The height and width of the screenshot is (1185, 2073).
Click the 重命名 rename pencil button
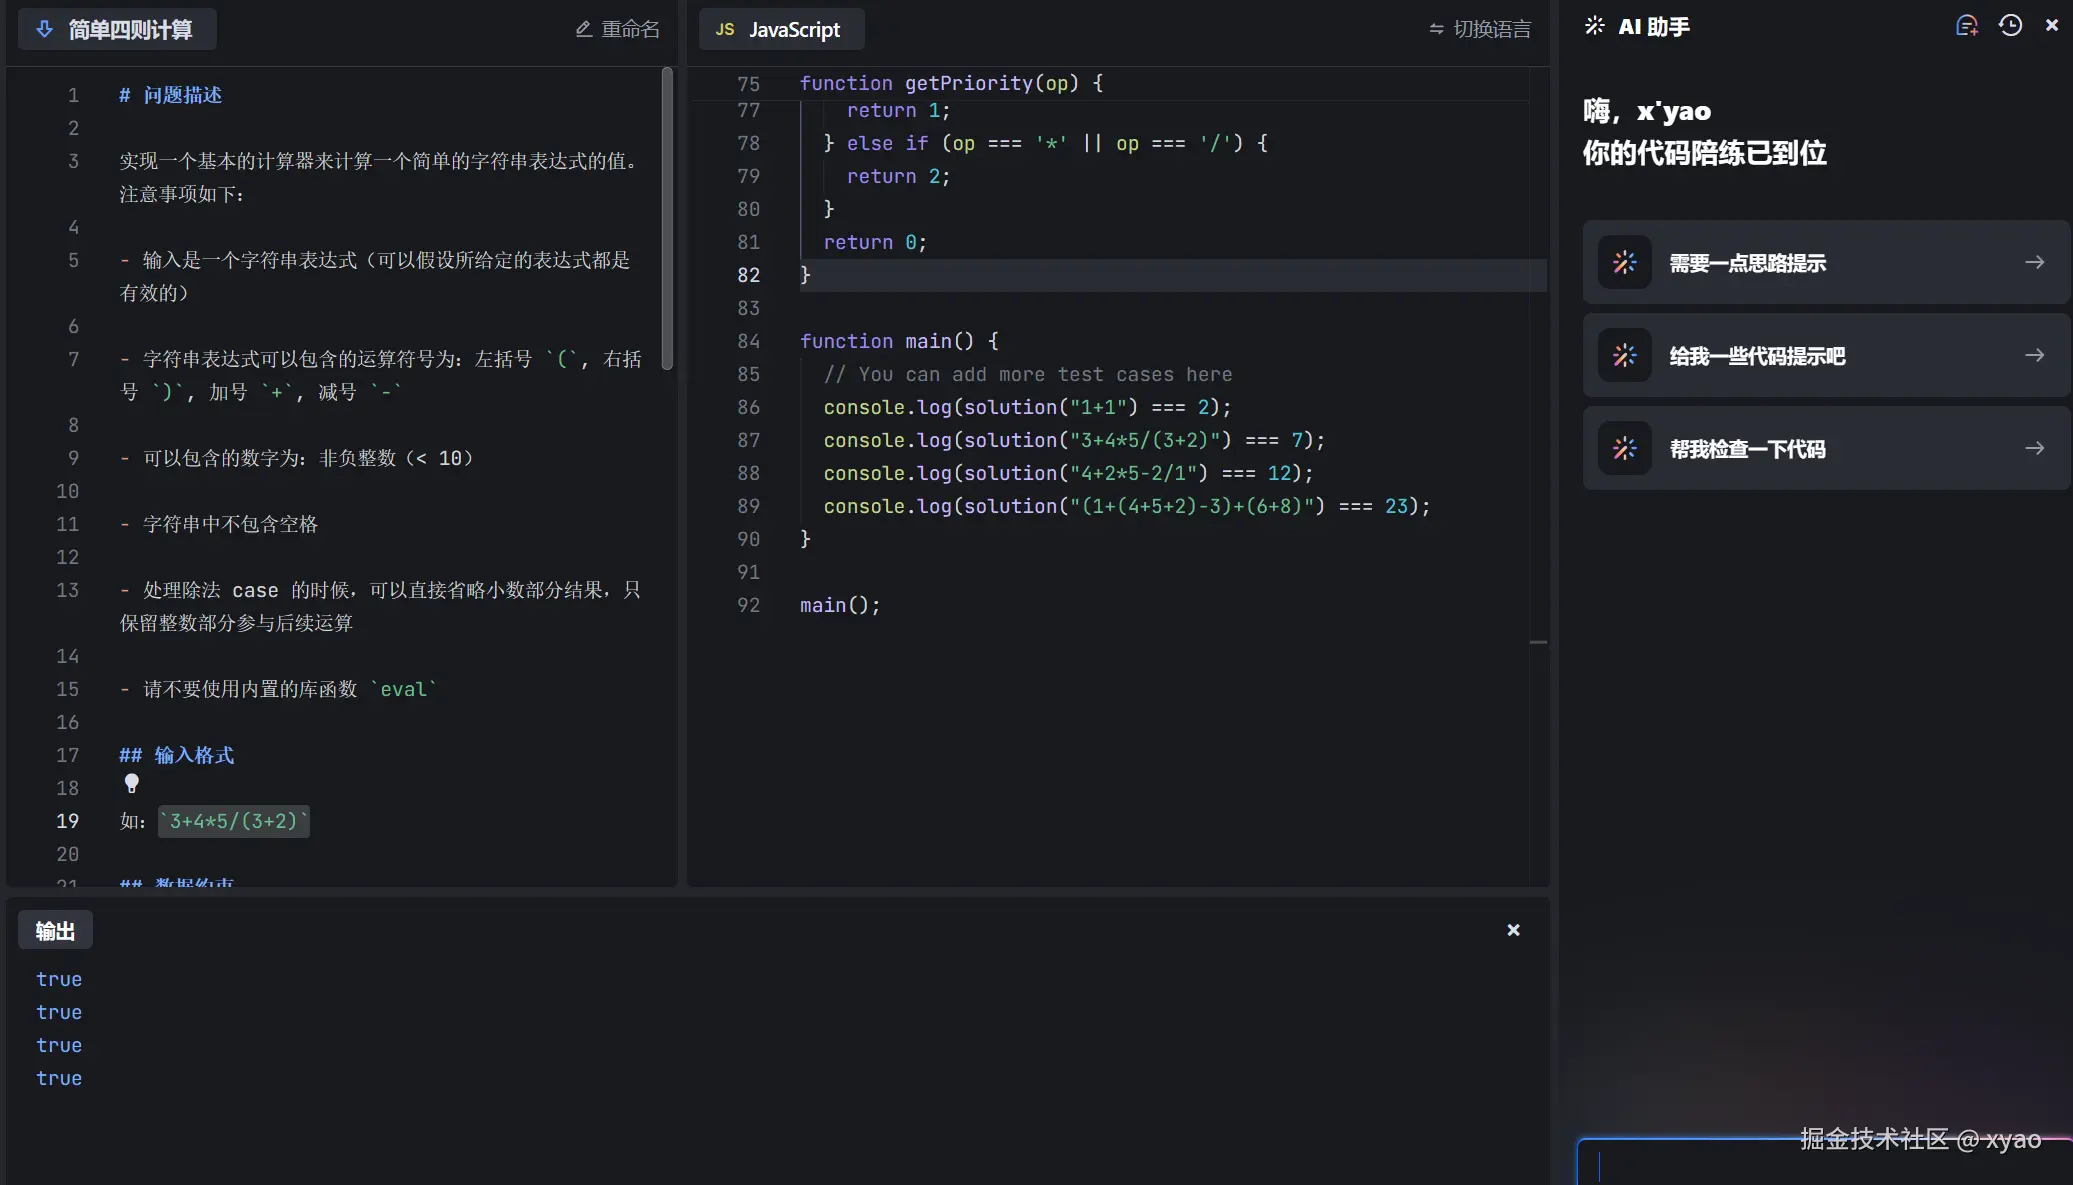[x=617, y=29]
